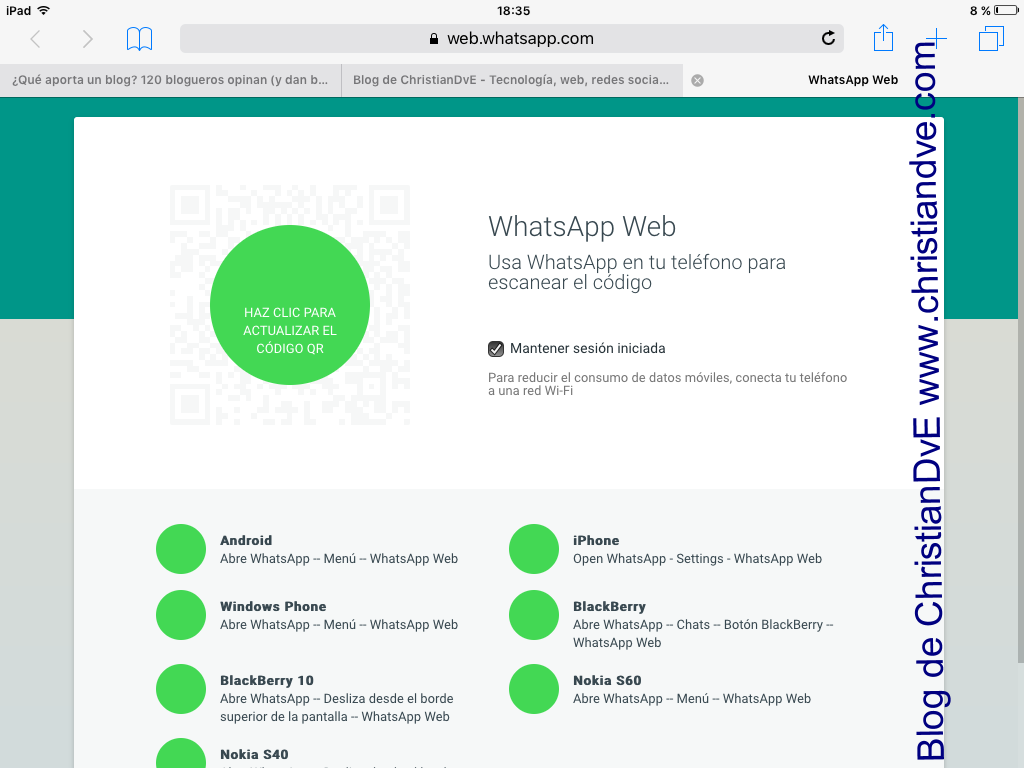Click the 'BlackBerry 10' heading text

click(x=266, y=680)
